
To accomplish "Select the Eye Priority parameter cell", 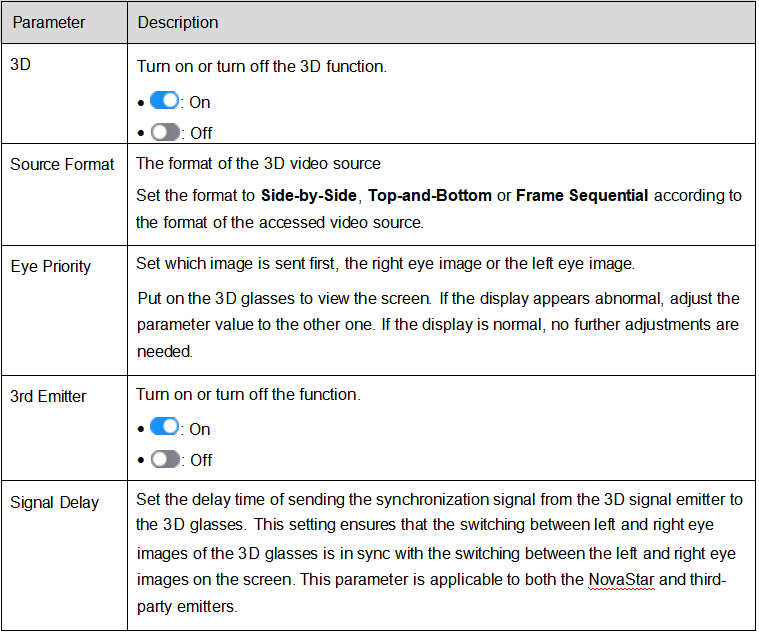I will point(64,310).
